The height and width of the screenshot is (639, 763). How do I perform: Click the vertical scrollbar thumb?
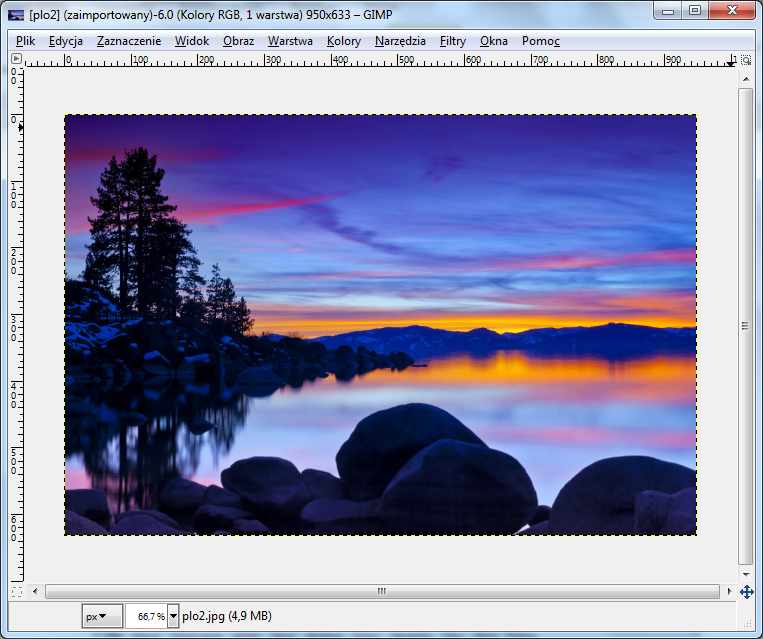click(x=745, y=326)
